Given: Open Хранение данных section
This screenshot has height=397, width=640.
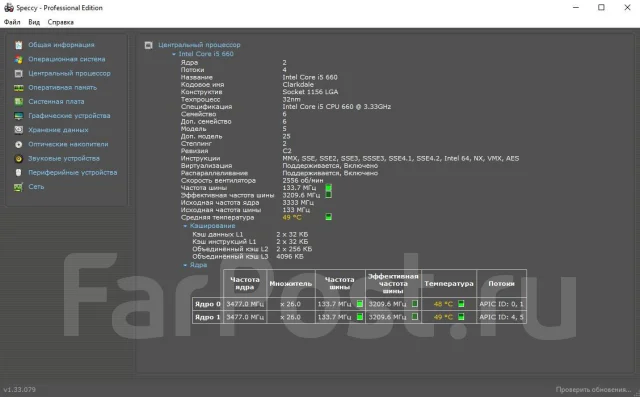Looking at the screenshot, I should (x=58, y=130).
